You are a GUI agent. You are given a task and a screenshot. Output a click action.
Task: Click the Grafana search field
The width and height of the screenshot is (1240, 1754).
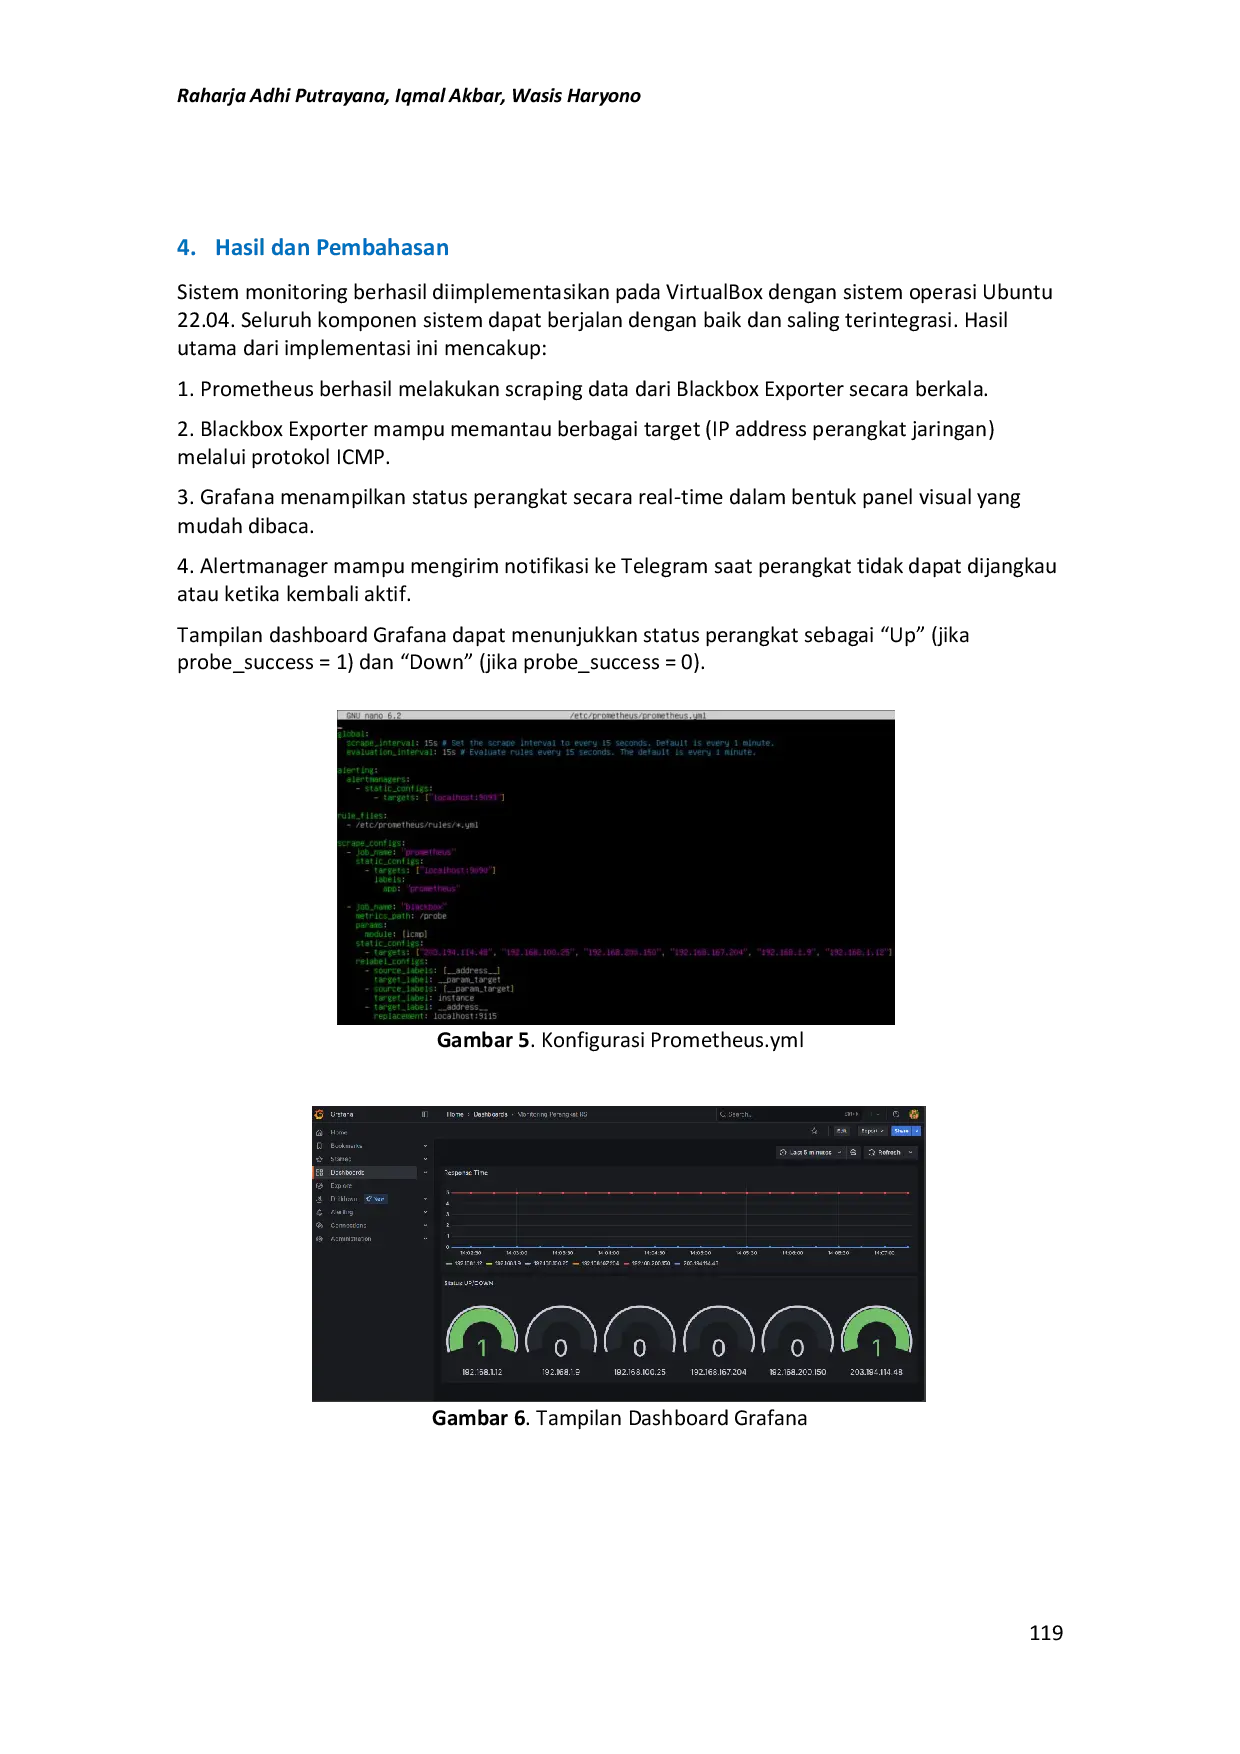788,1114
